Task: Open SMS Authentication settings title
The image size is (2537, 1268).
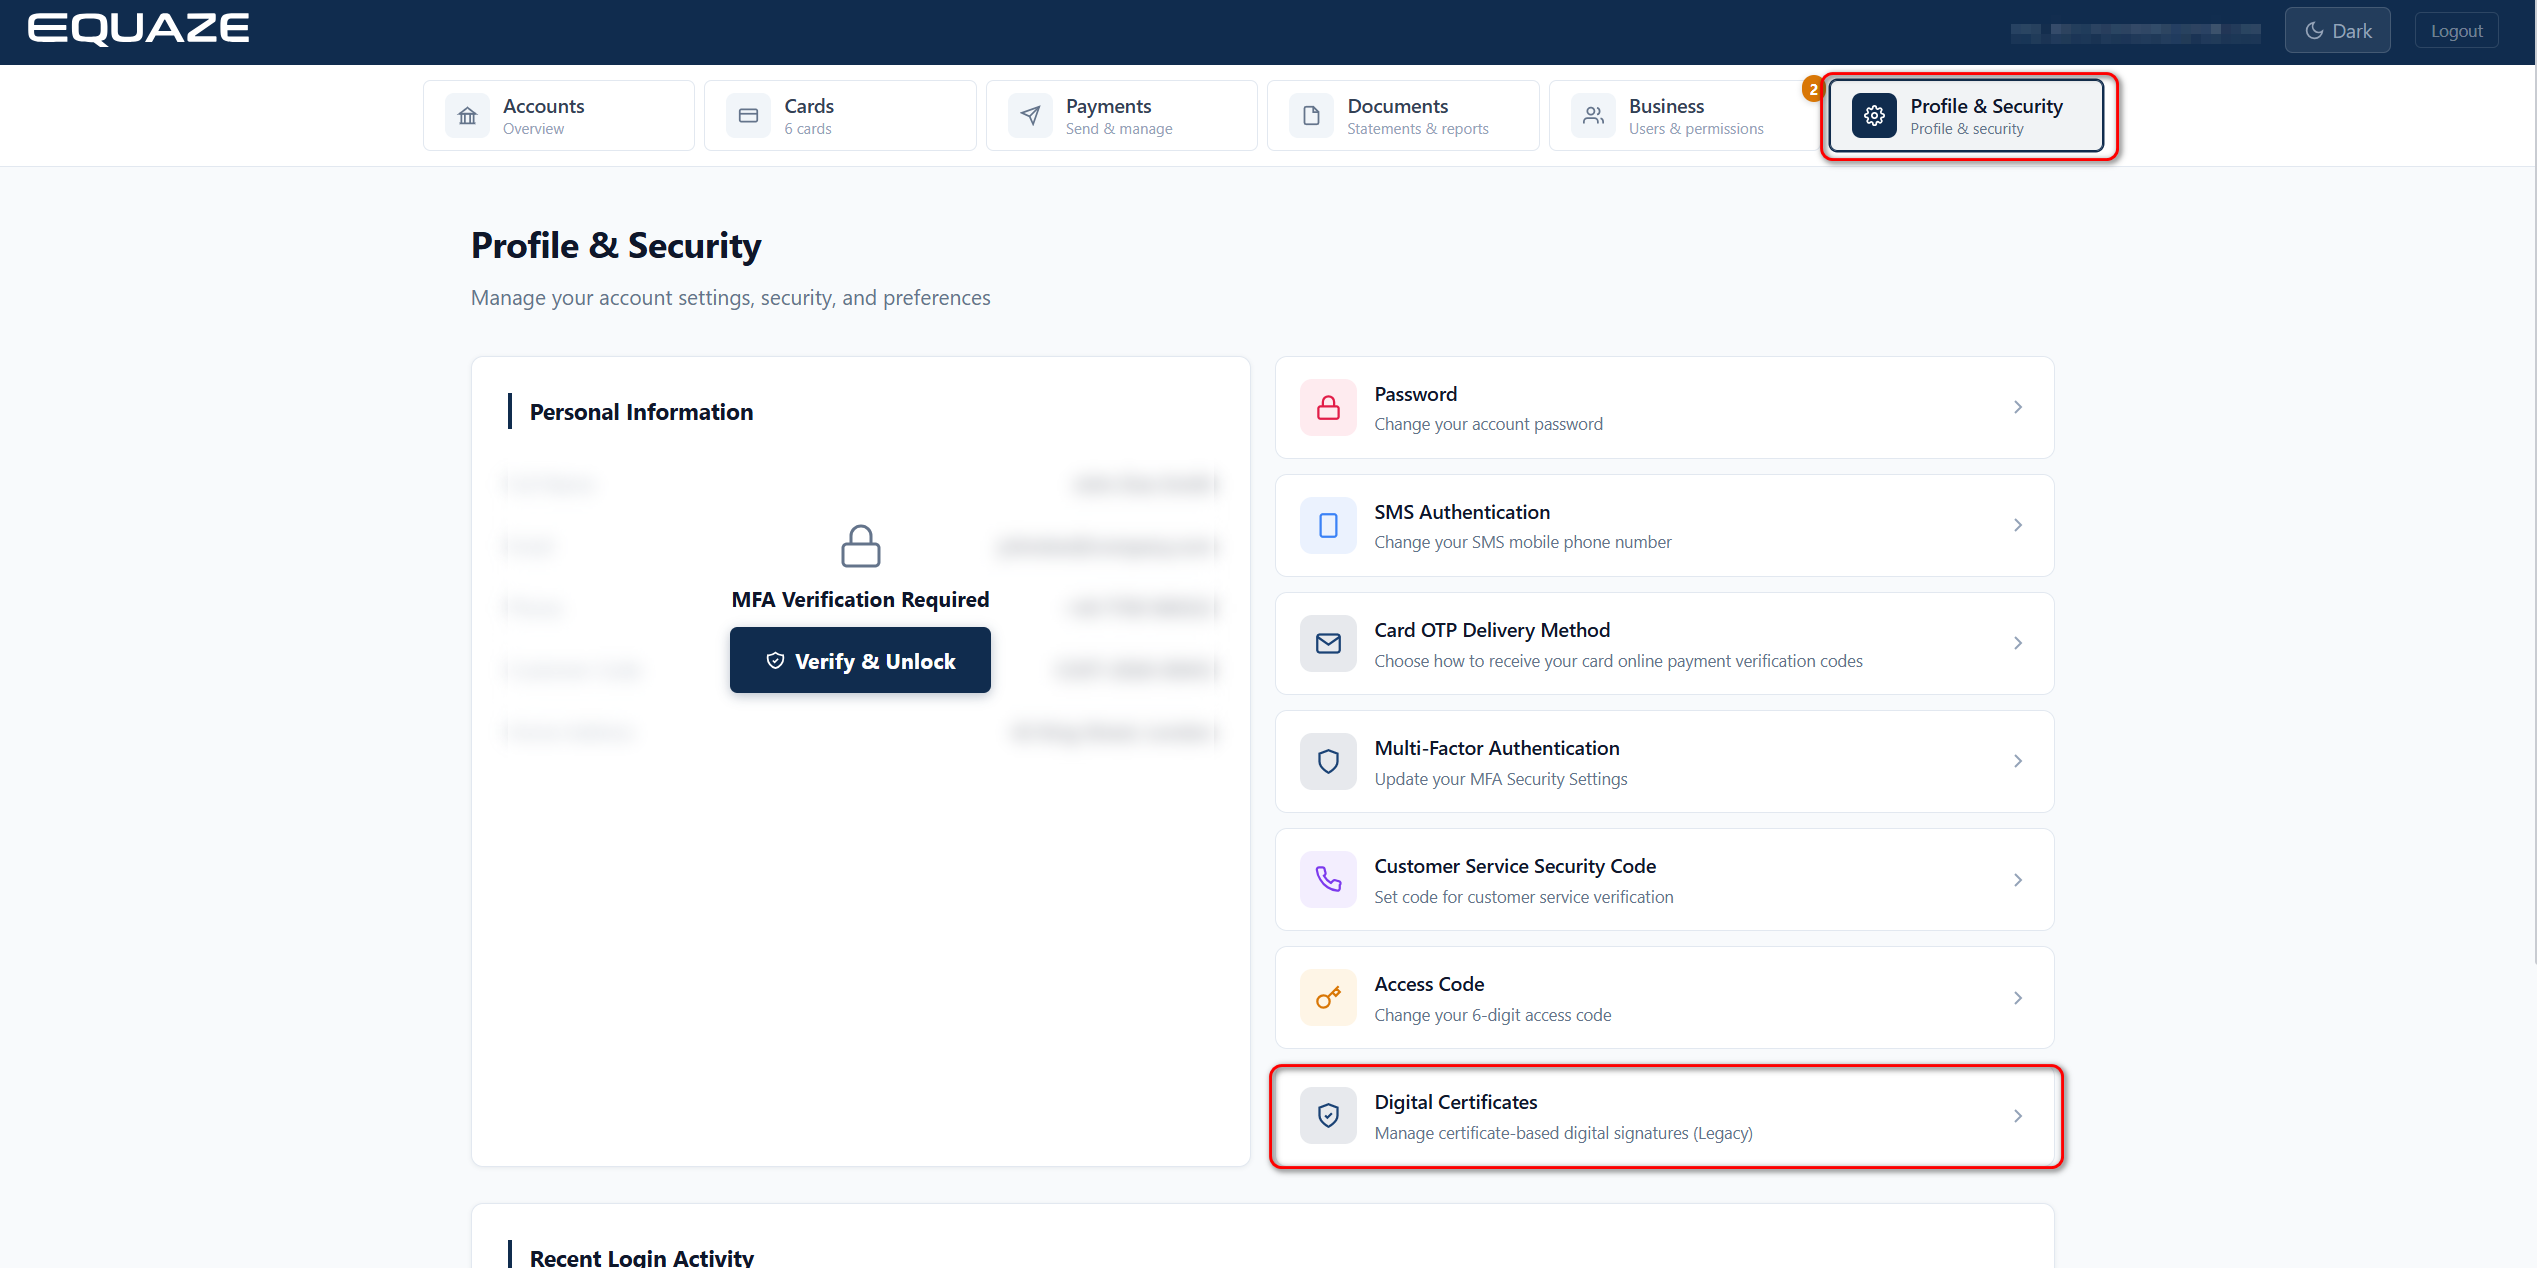Action: click(1462, 512)
